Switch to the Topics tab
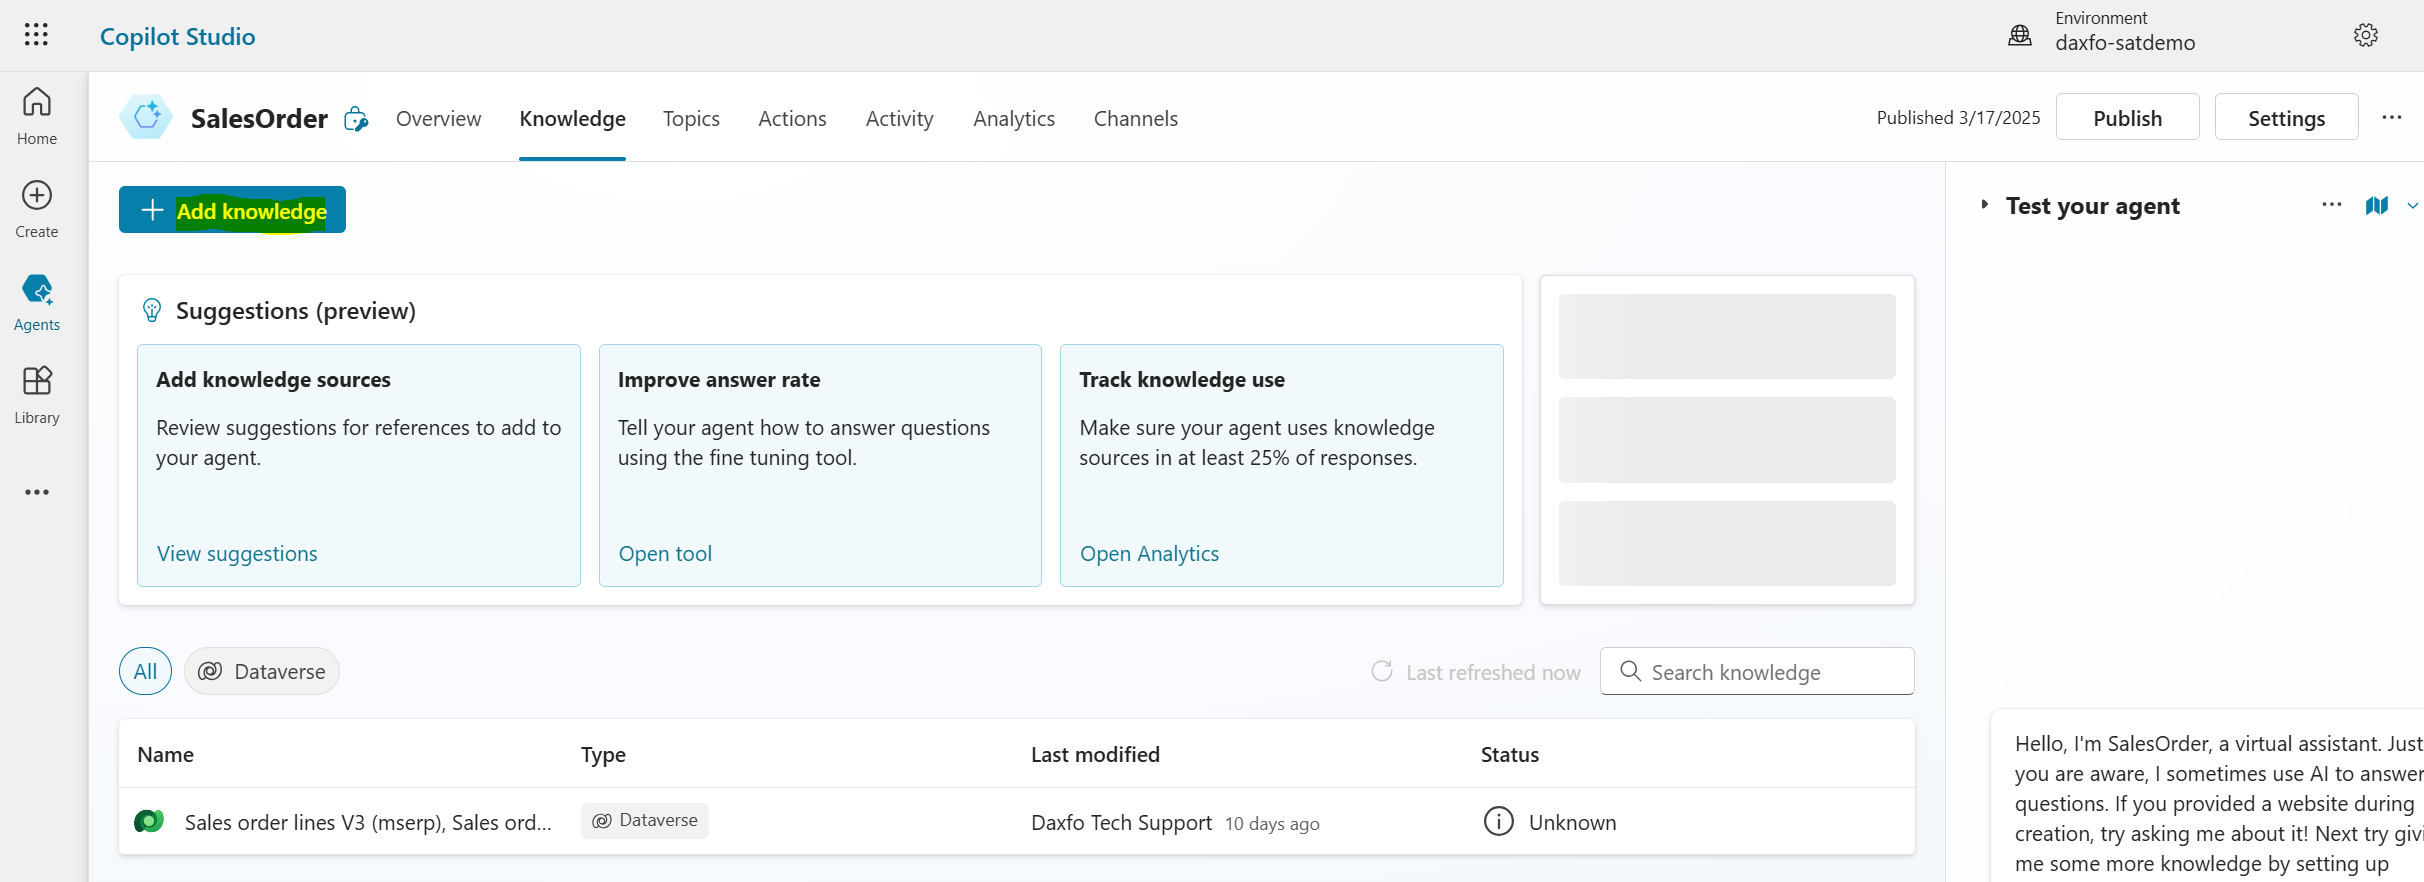This screenshot has height=882, width=2424. (691, 119)
